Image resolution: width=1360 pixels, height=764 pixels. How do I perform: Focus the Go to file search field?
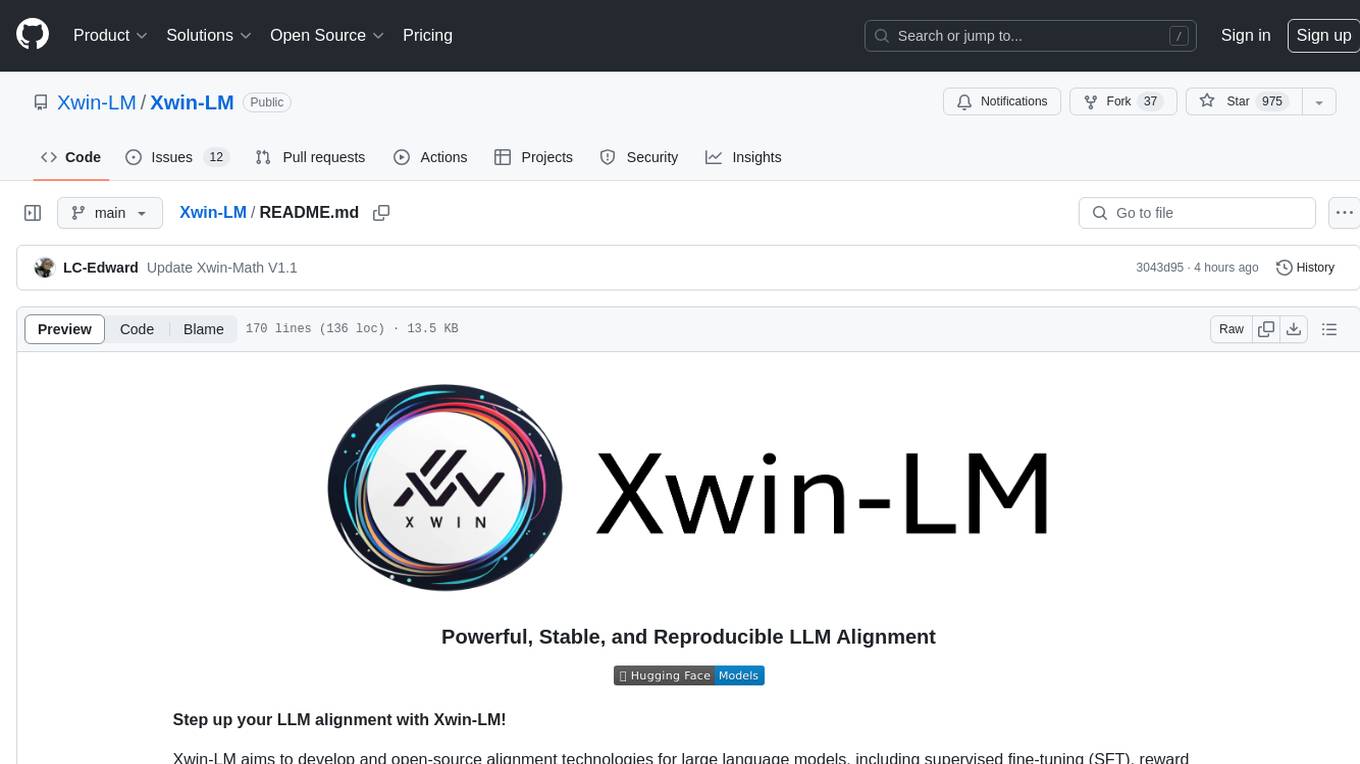[1197, 213]
